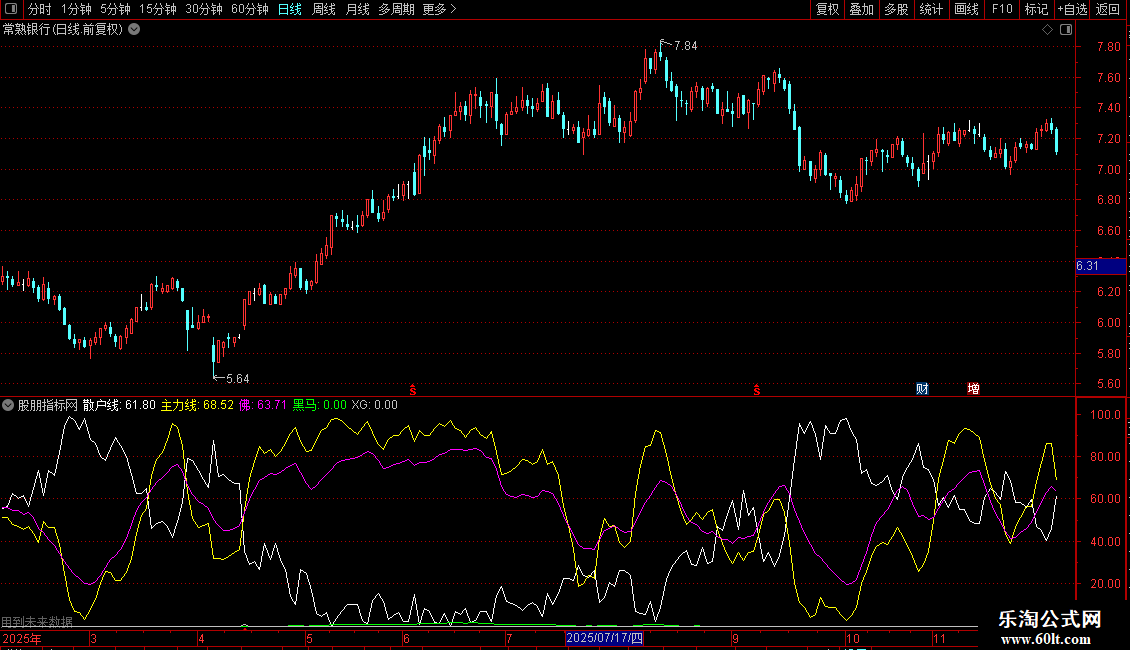This screenshot has width=1130, height=650.
Task: Open the 统计 statistics tool
Action: pos(931,9)
